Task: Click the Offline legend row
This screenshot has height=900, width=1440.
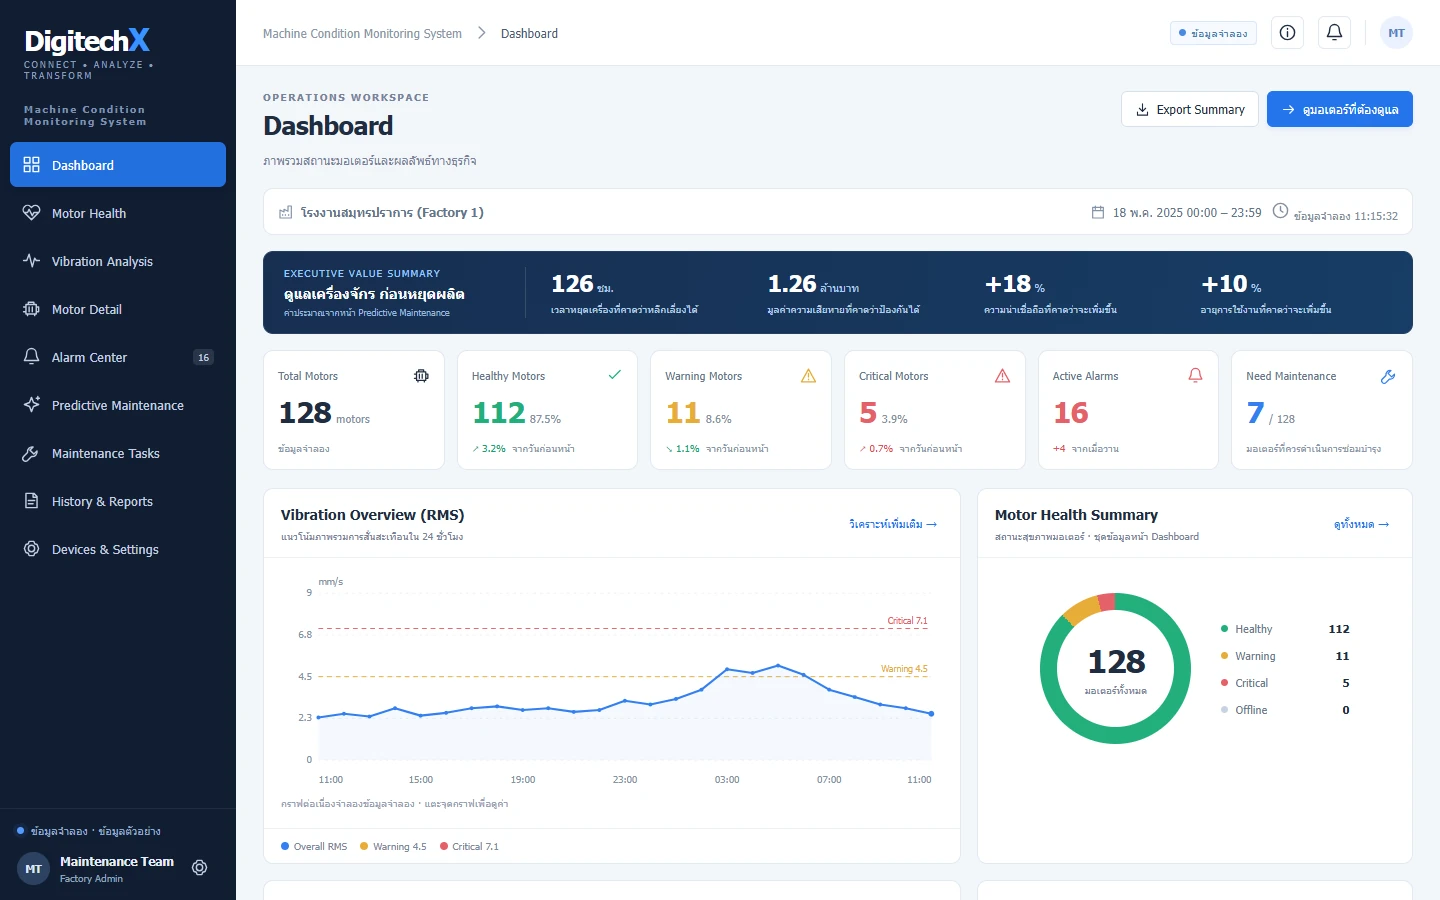Action: coord(1285,710)
